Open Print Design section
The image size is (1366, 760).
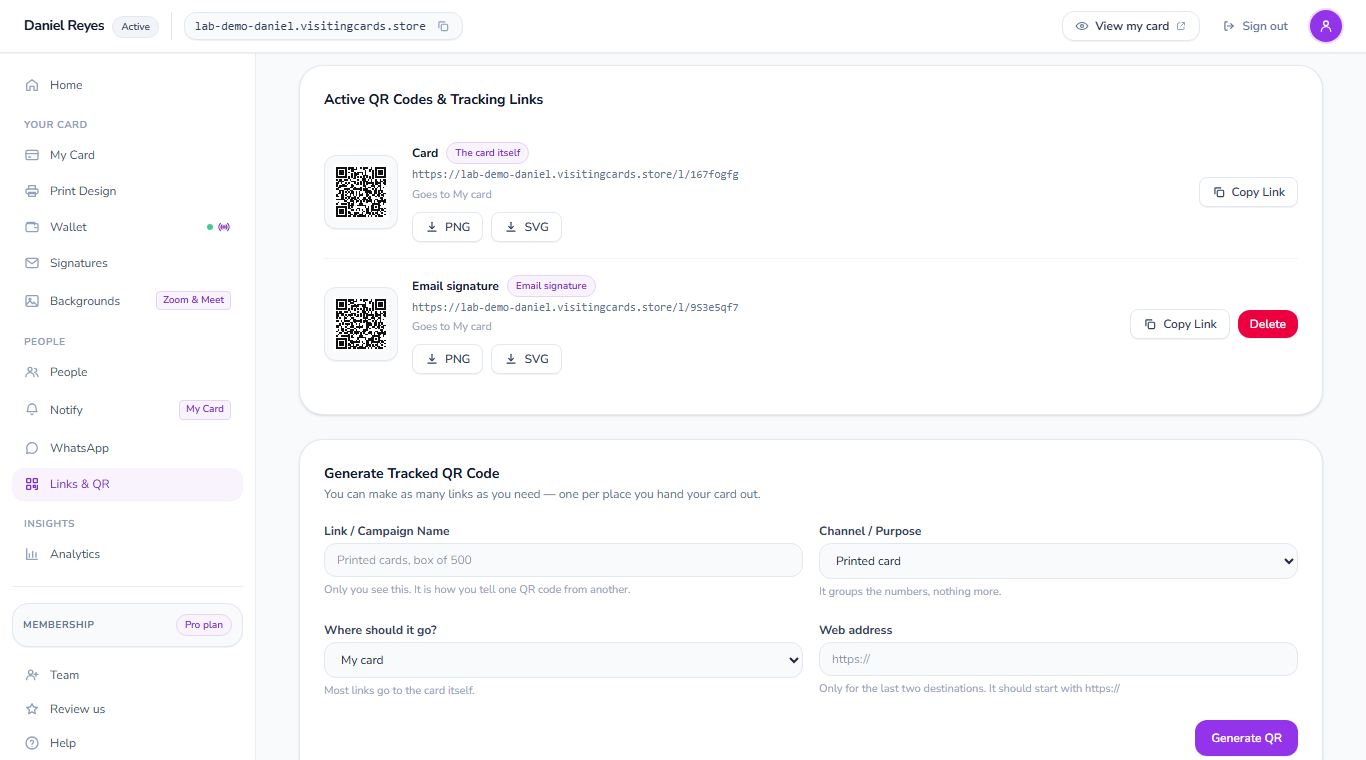[x=127, y=191]
